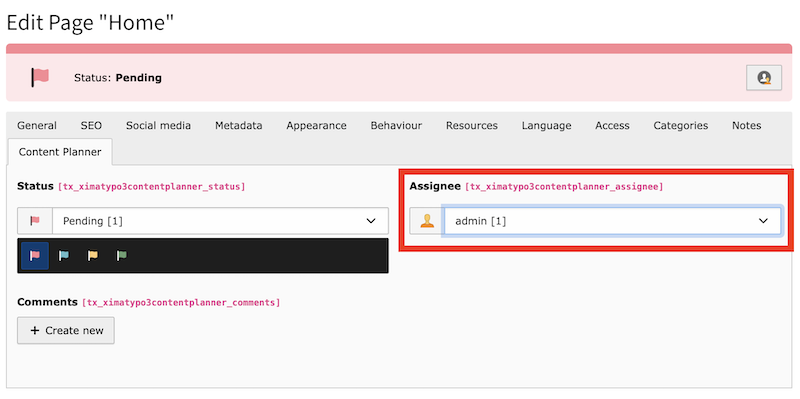The image size is (800, 399).
Task: Select the red Pending flag icon
Action: [35, 256]
